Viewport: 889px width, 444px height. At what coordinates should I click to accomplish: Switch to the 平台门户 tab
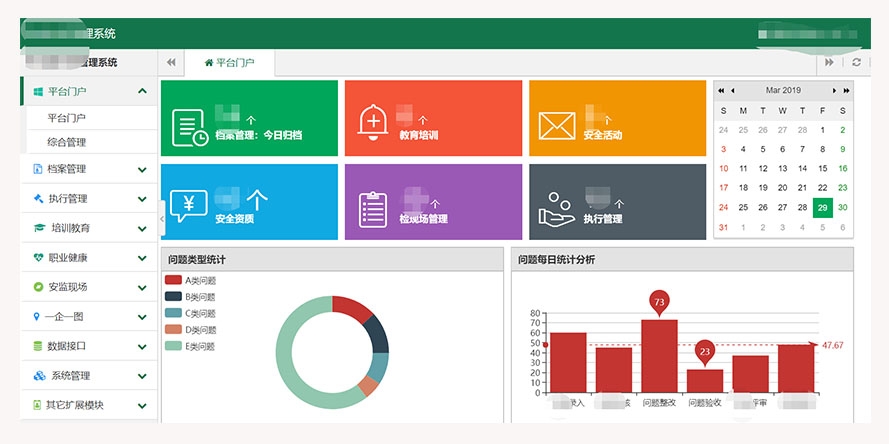point(229,62)
